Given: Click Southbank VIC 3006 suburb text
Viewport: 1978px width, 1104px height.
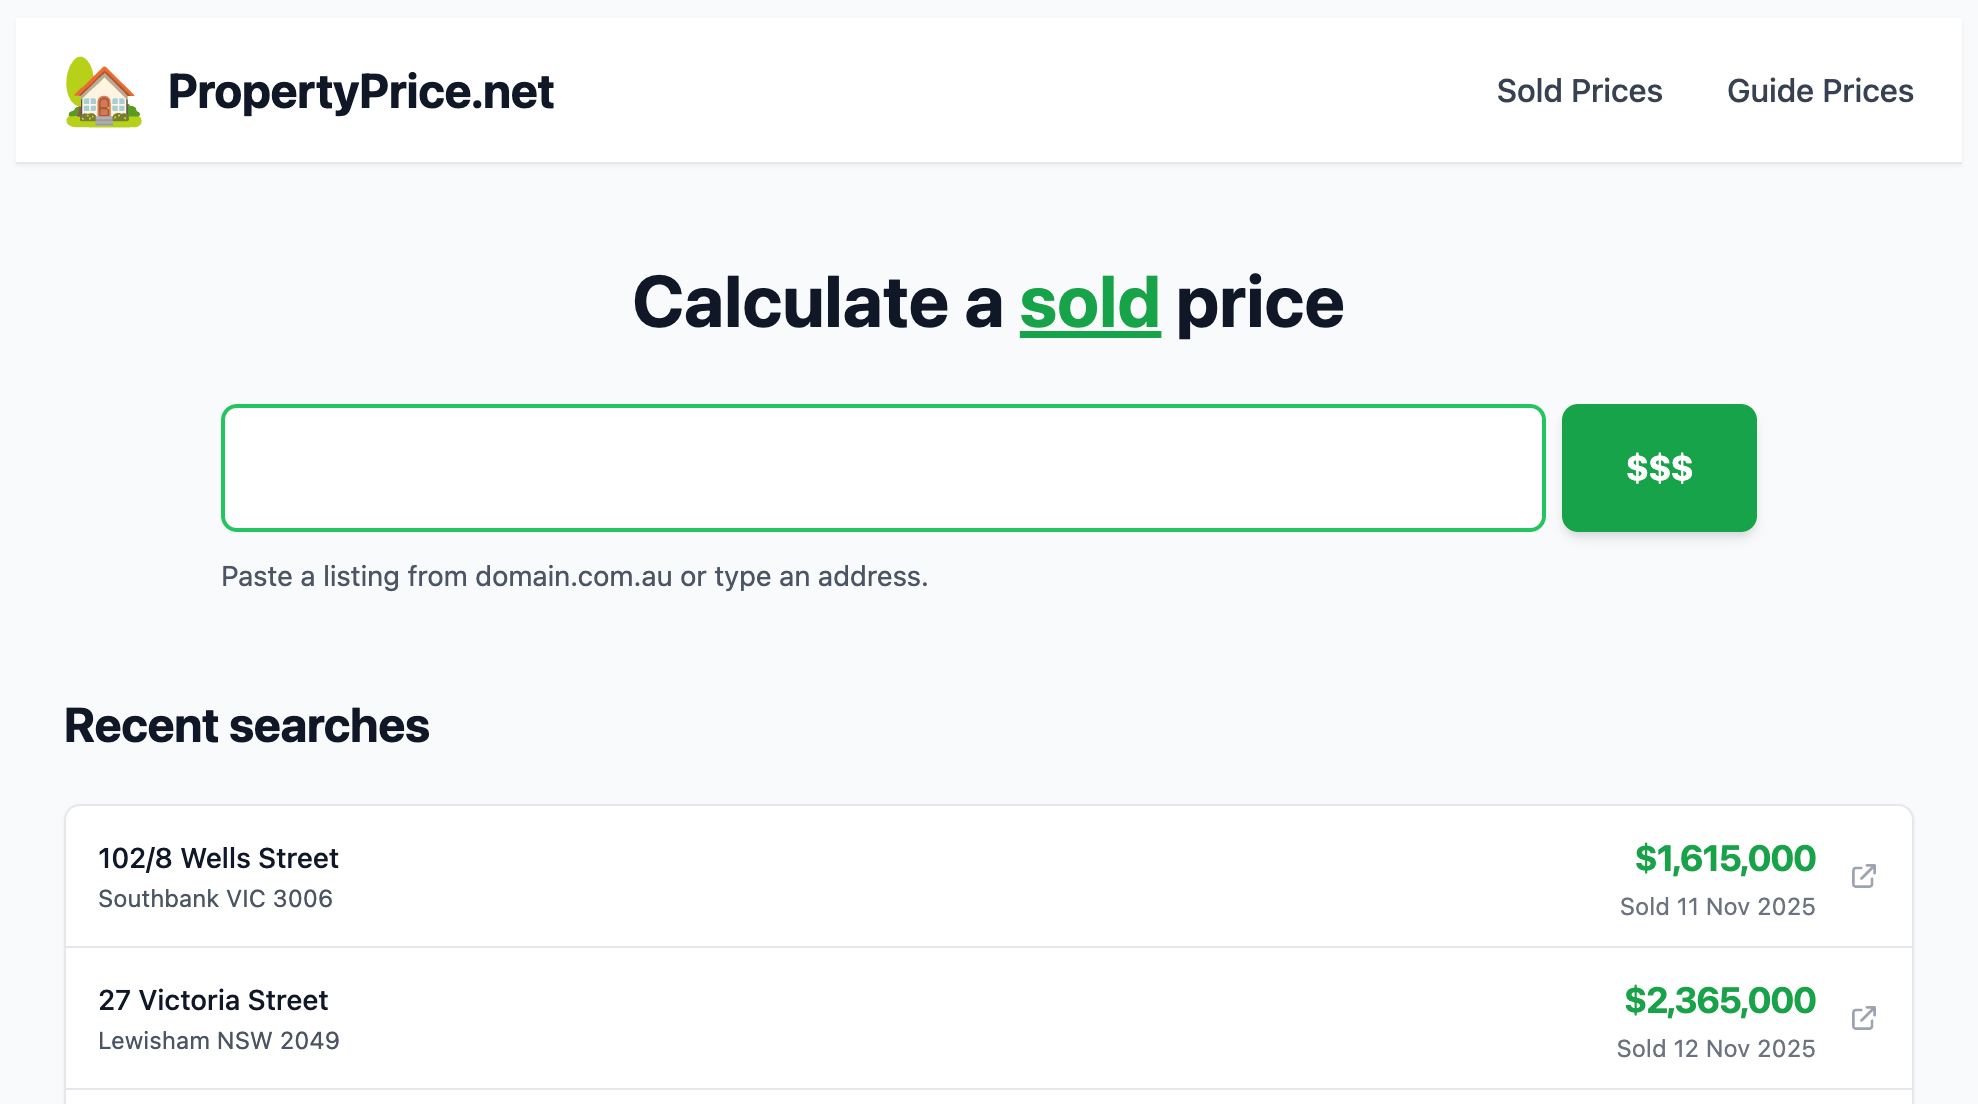Looking at the screenshot, I should coord(216,898).
